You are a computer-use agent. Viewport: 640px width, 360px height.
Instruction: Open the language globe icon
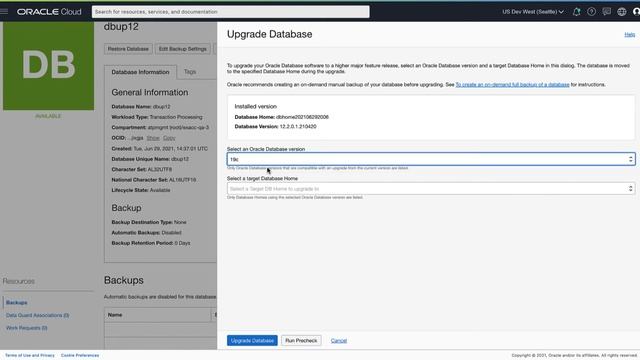pos(622,12)
